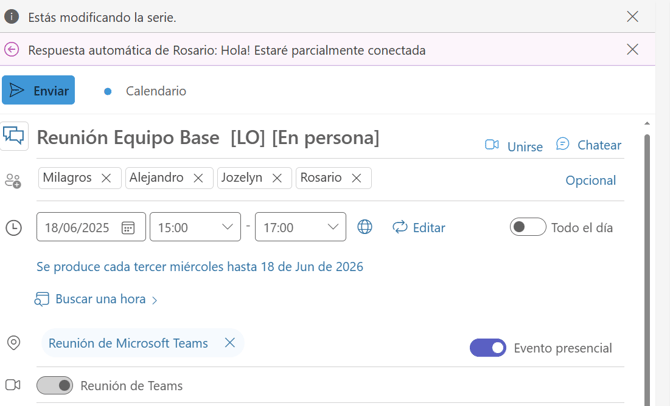
Task: Dismiss the automatic reply from Rosario
Action: point(632,49)
